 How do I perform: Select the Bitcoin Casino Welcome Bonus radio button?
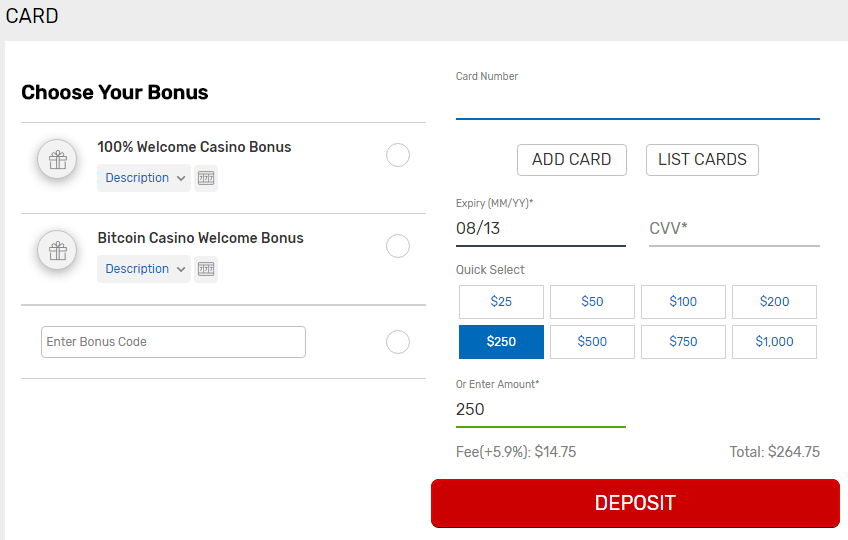tap(398, 246)
